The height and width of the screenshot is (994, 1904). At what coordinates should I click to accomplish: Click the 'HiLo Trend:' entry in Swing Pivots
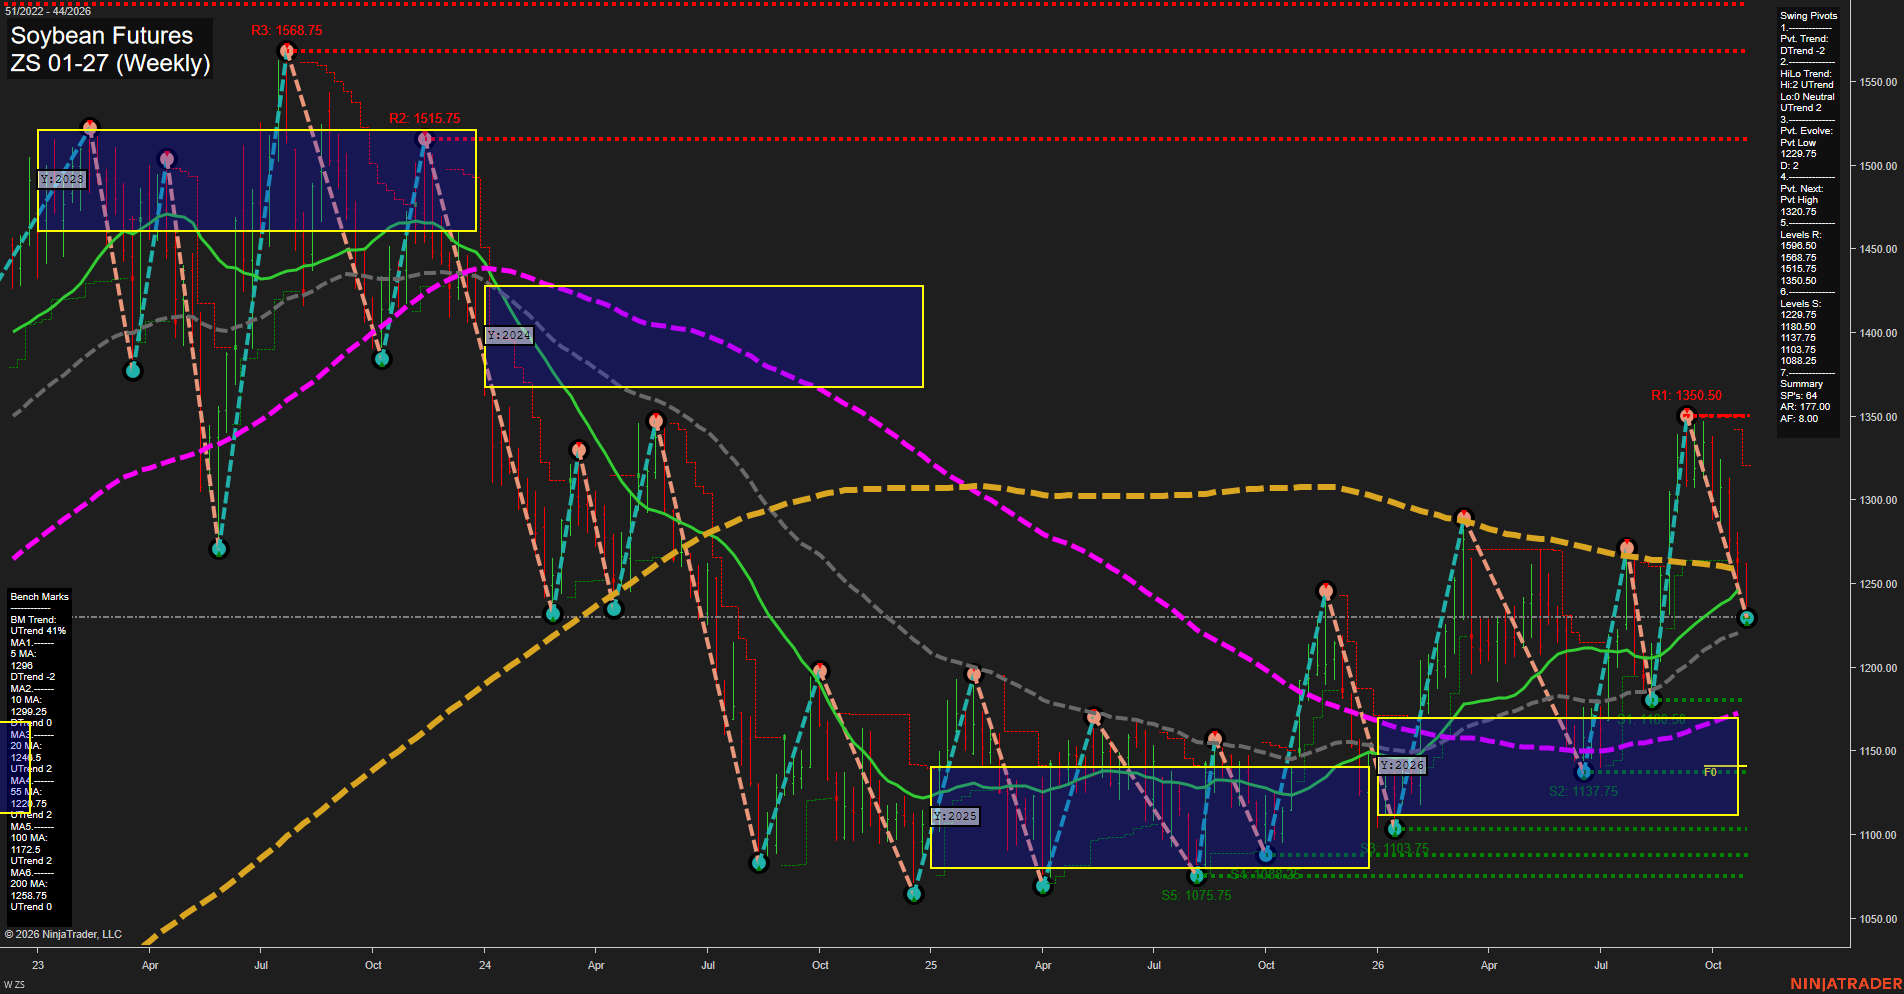[1806, 74]
